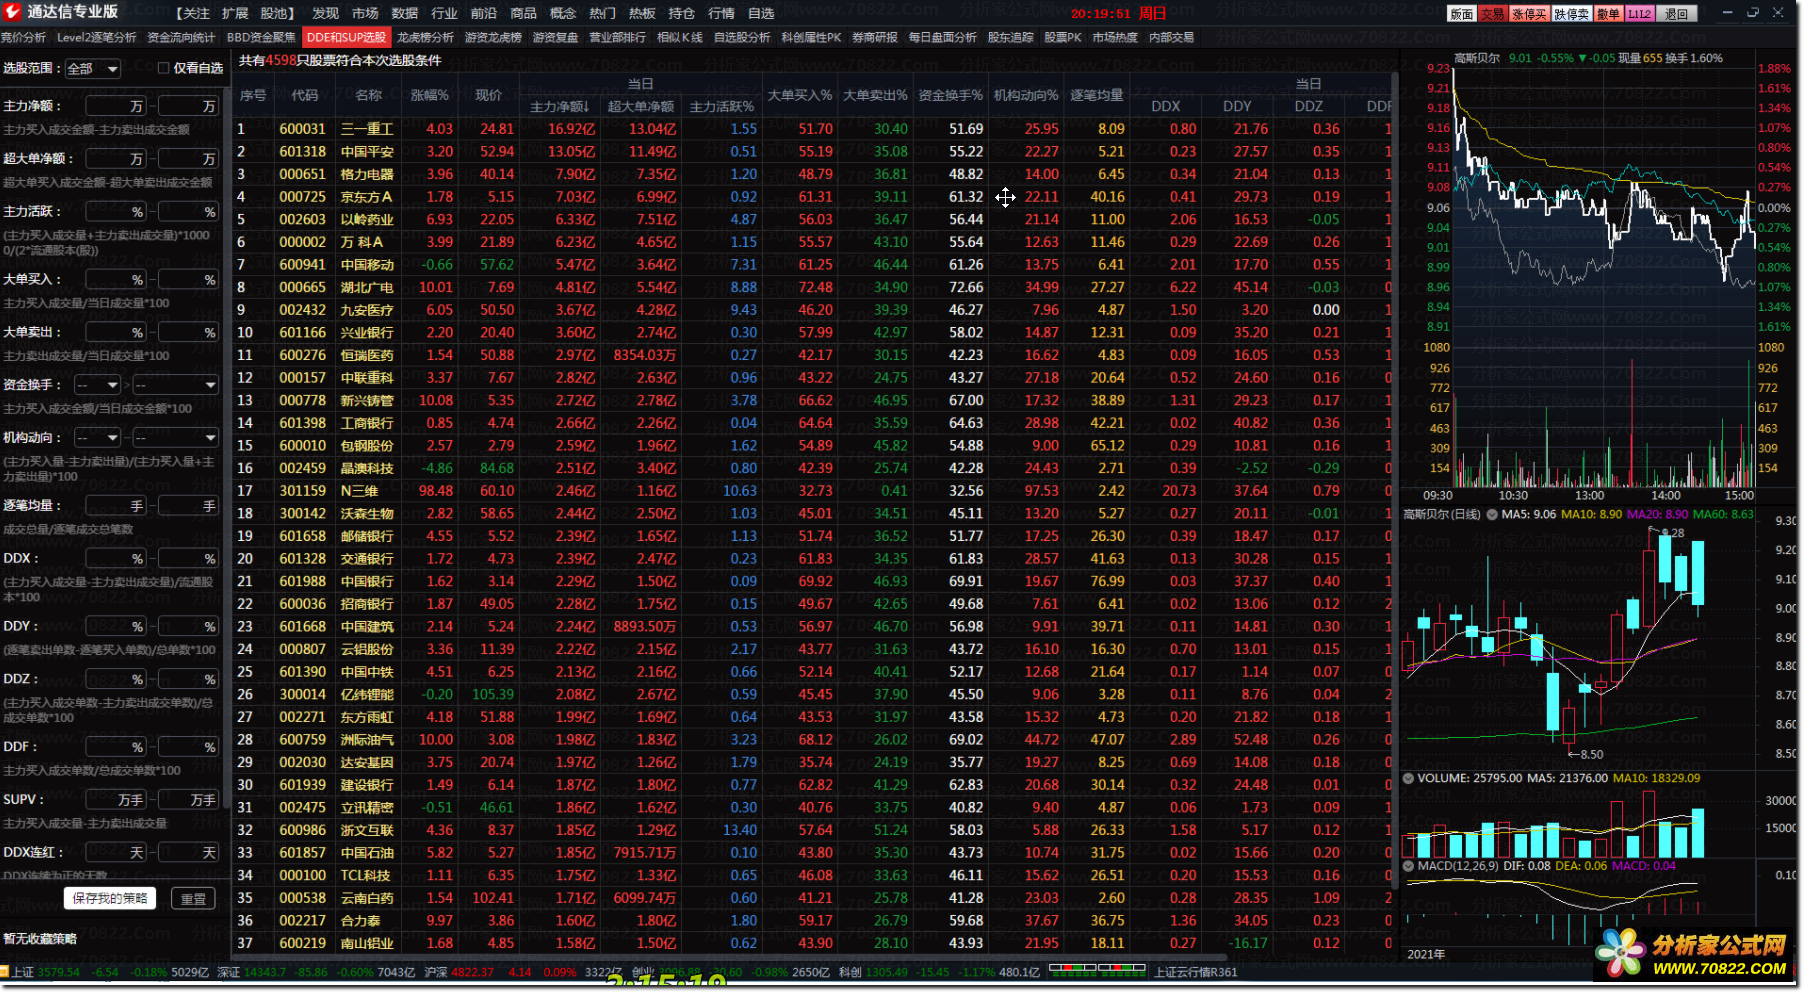Screen dimensions: 1805x993
Task: Sort by the 主力净额 column header
Action: pos(559,107)
